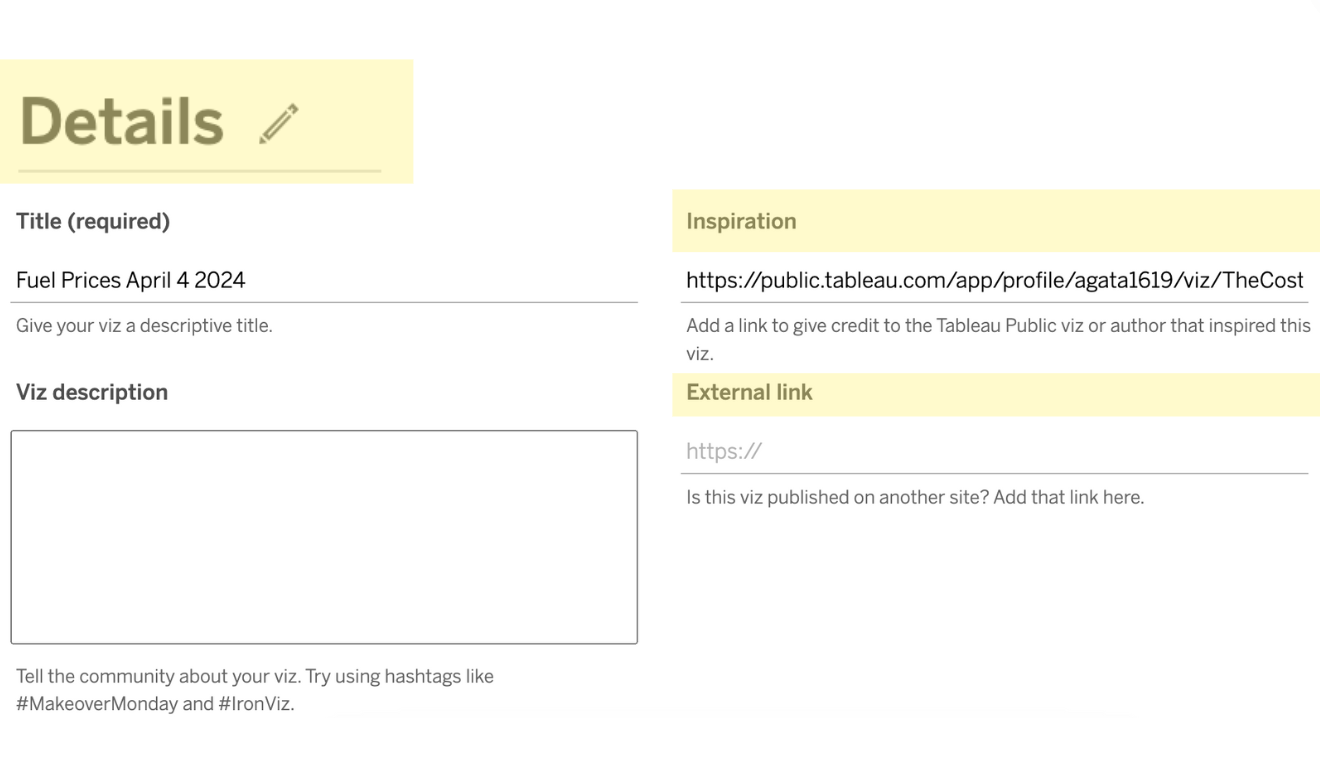1320x774 pixels.
Task: Click inside the Viz description text box
Action: pos(324,537)
